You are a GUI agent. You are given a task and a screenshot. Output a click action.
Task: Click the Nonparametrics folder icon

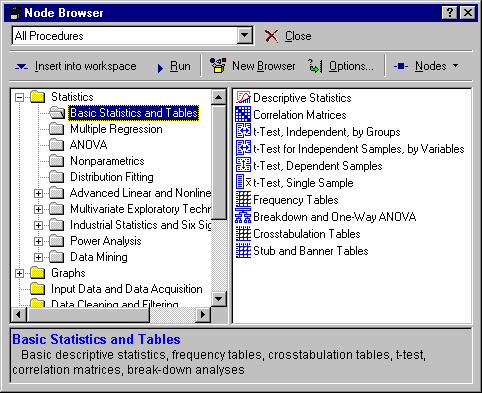[57, 161]
